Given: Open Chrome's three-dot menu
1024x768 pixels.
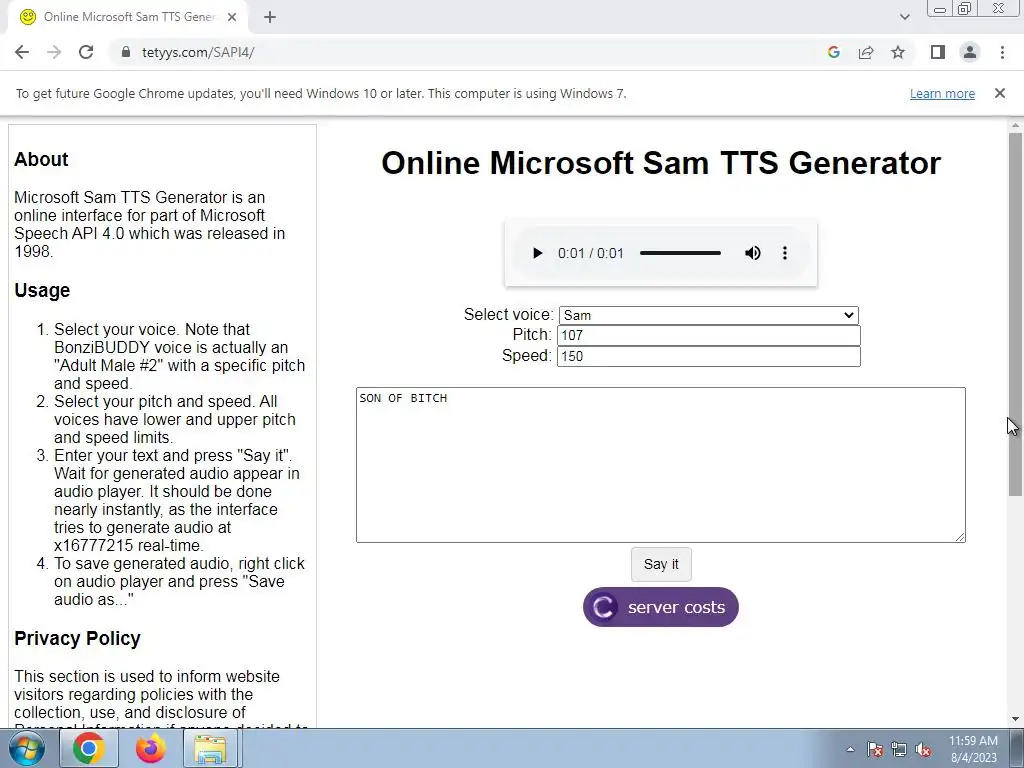Looking at the screenshot, I should click(x=1002, y=52).
